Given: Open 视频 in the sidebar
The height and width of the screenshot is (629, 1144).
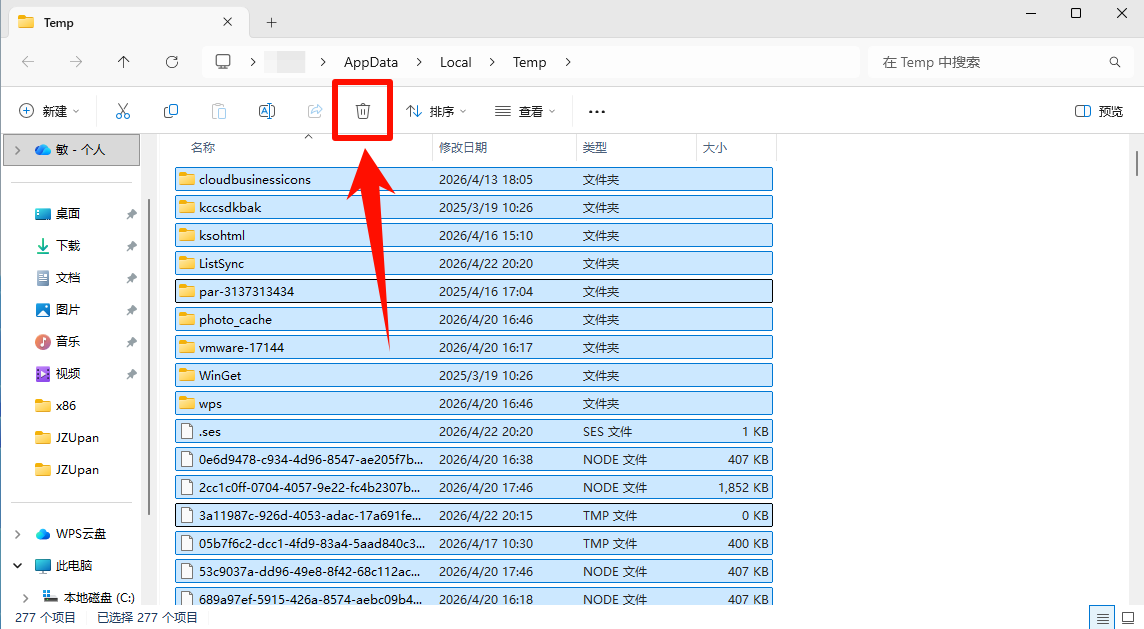Looking at the screenshot, I should [68, 374].
